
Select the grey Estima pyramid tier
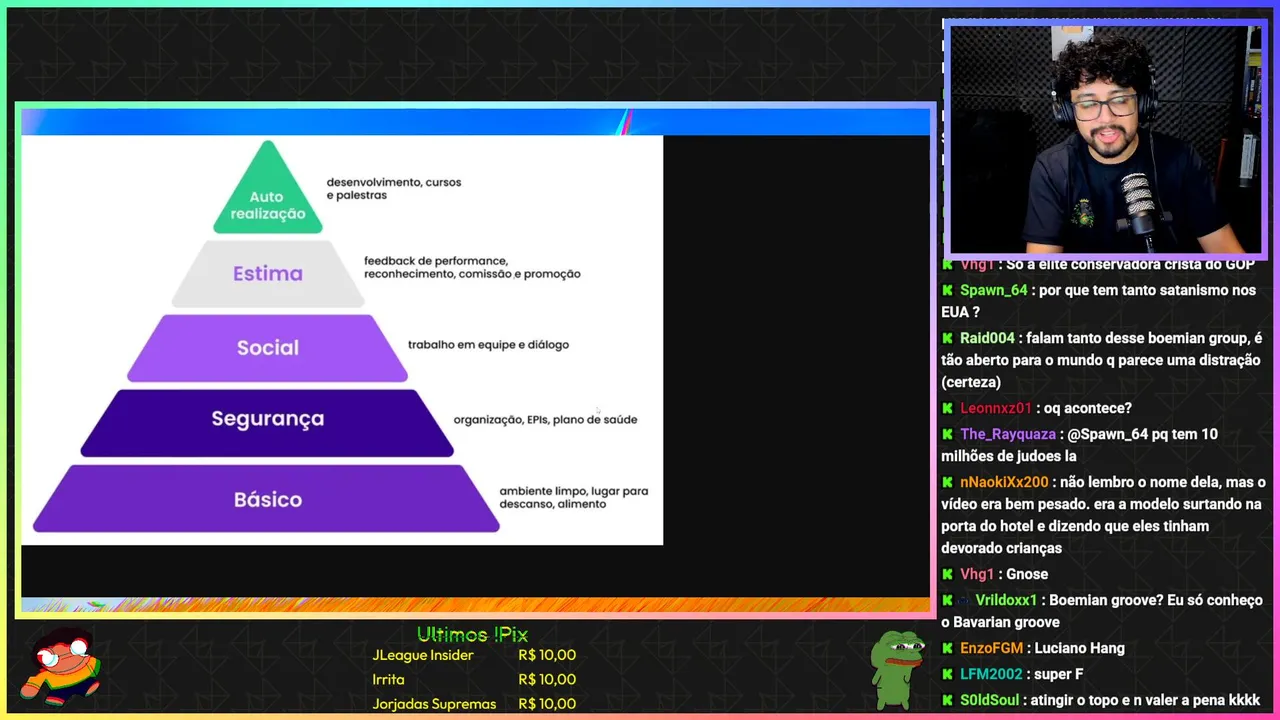pyautogui.click(x=268, y=274)
